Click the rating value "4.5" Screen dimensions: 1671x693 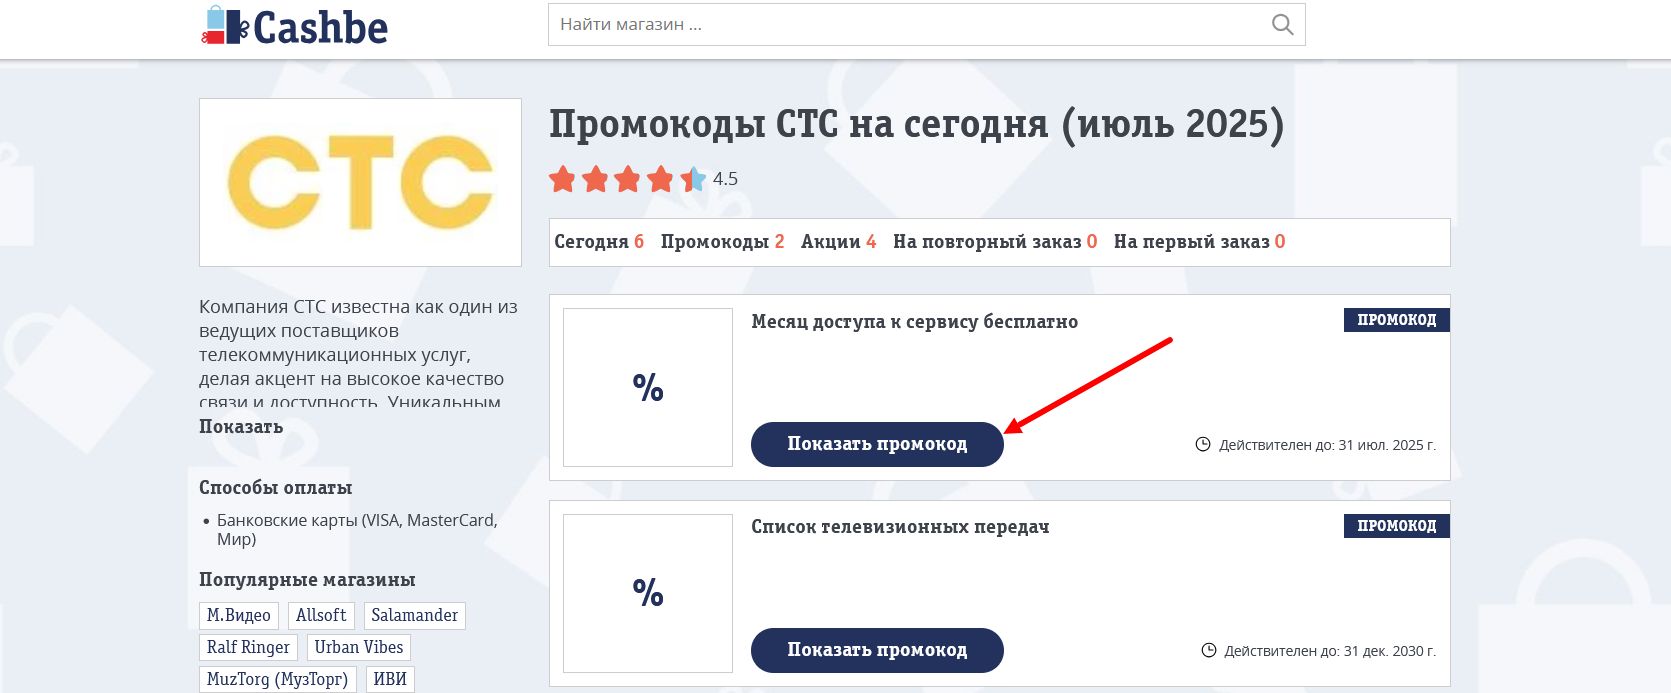tap(725, 179)
